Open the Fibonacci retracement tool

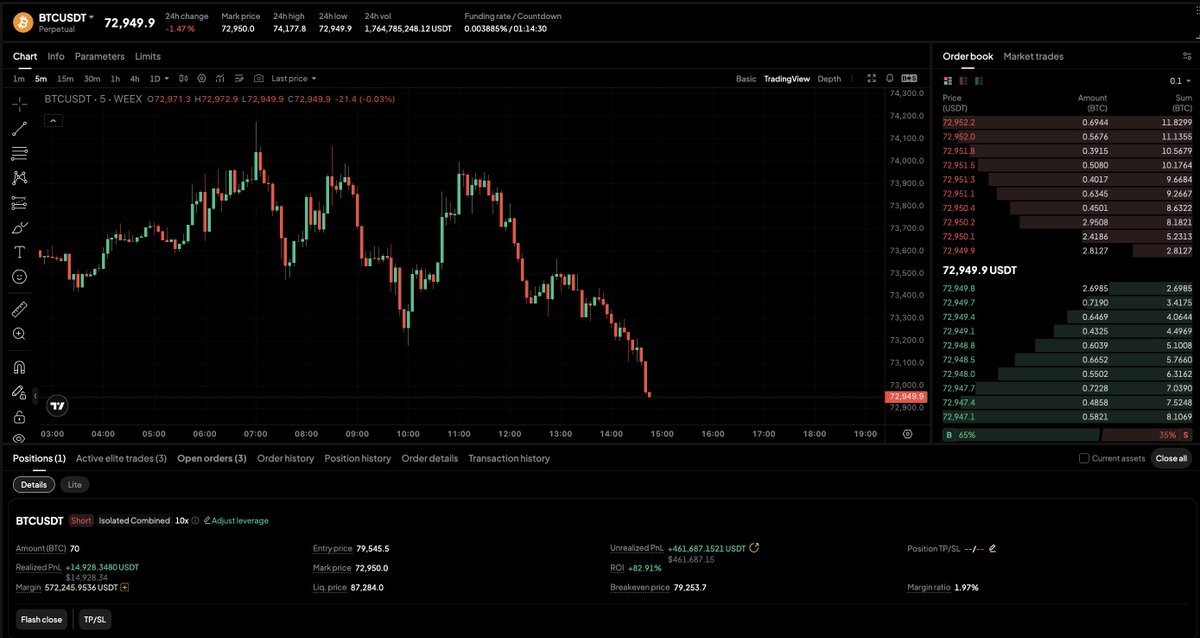point(19,153)
